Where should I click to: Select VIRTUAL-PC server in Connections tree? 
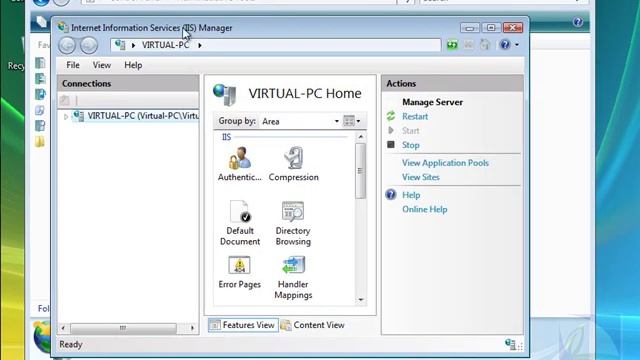tap(136, 116)
